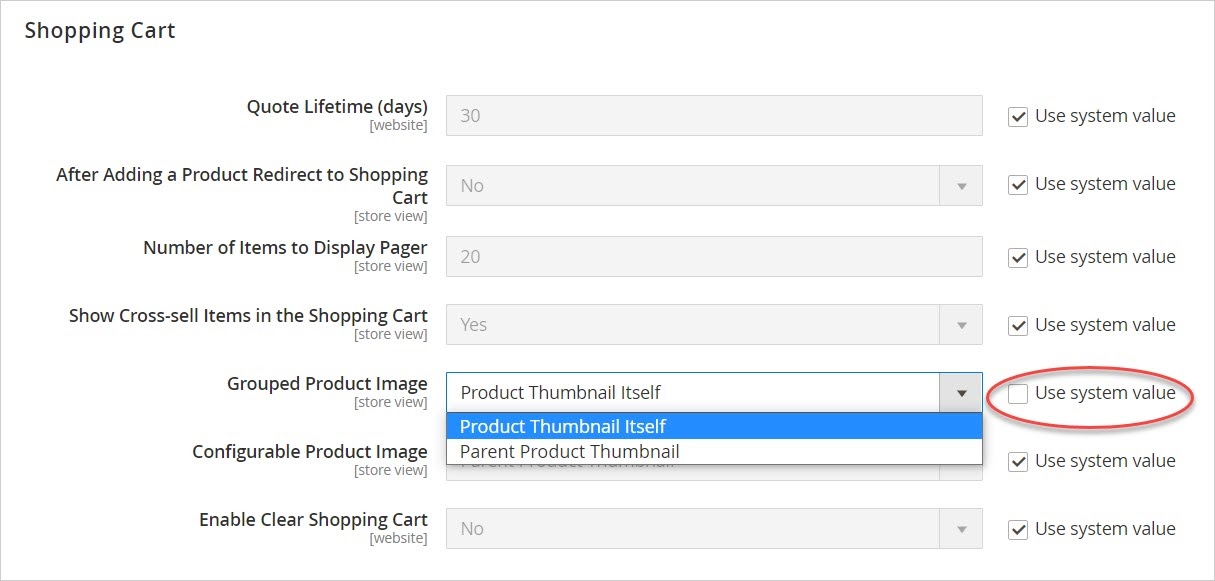Toggle Use system value for Enable Clear Shopping Cart

1018,530
